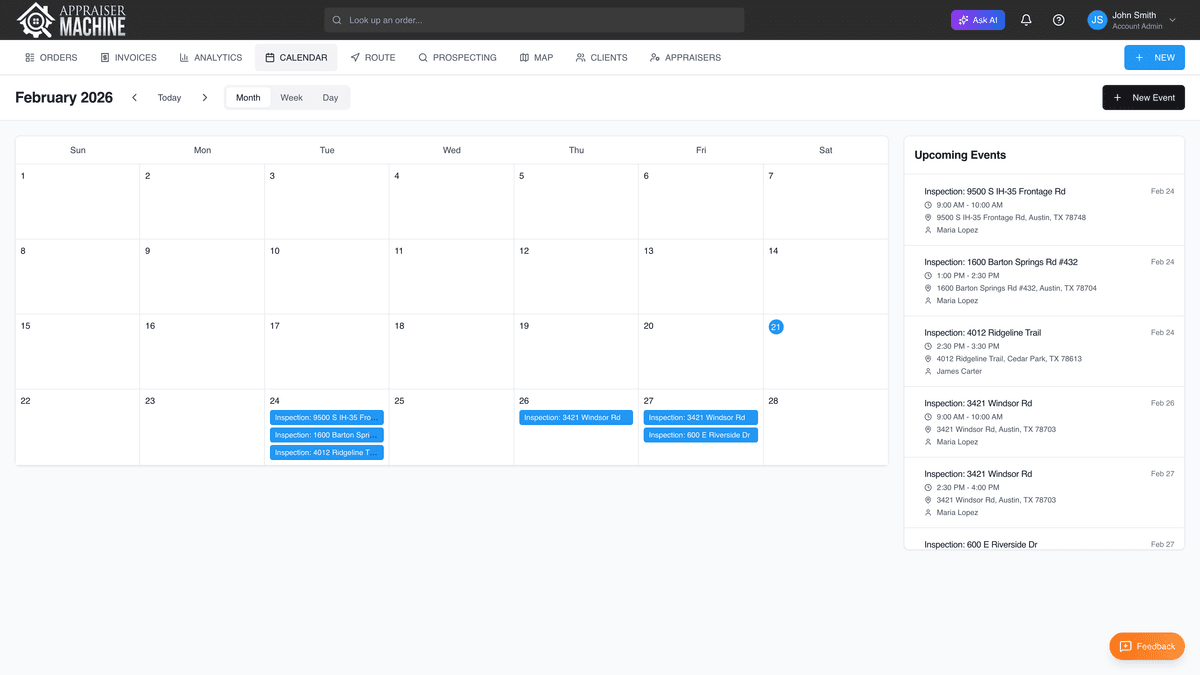Jump to Today on the calendar

(169, 97)
